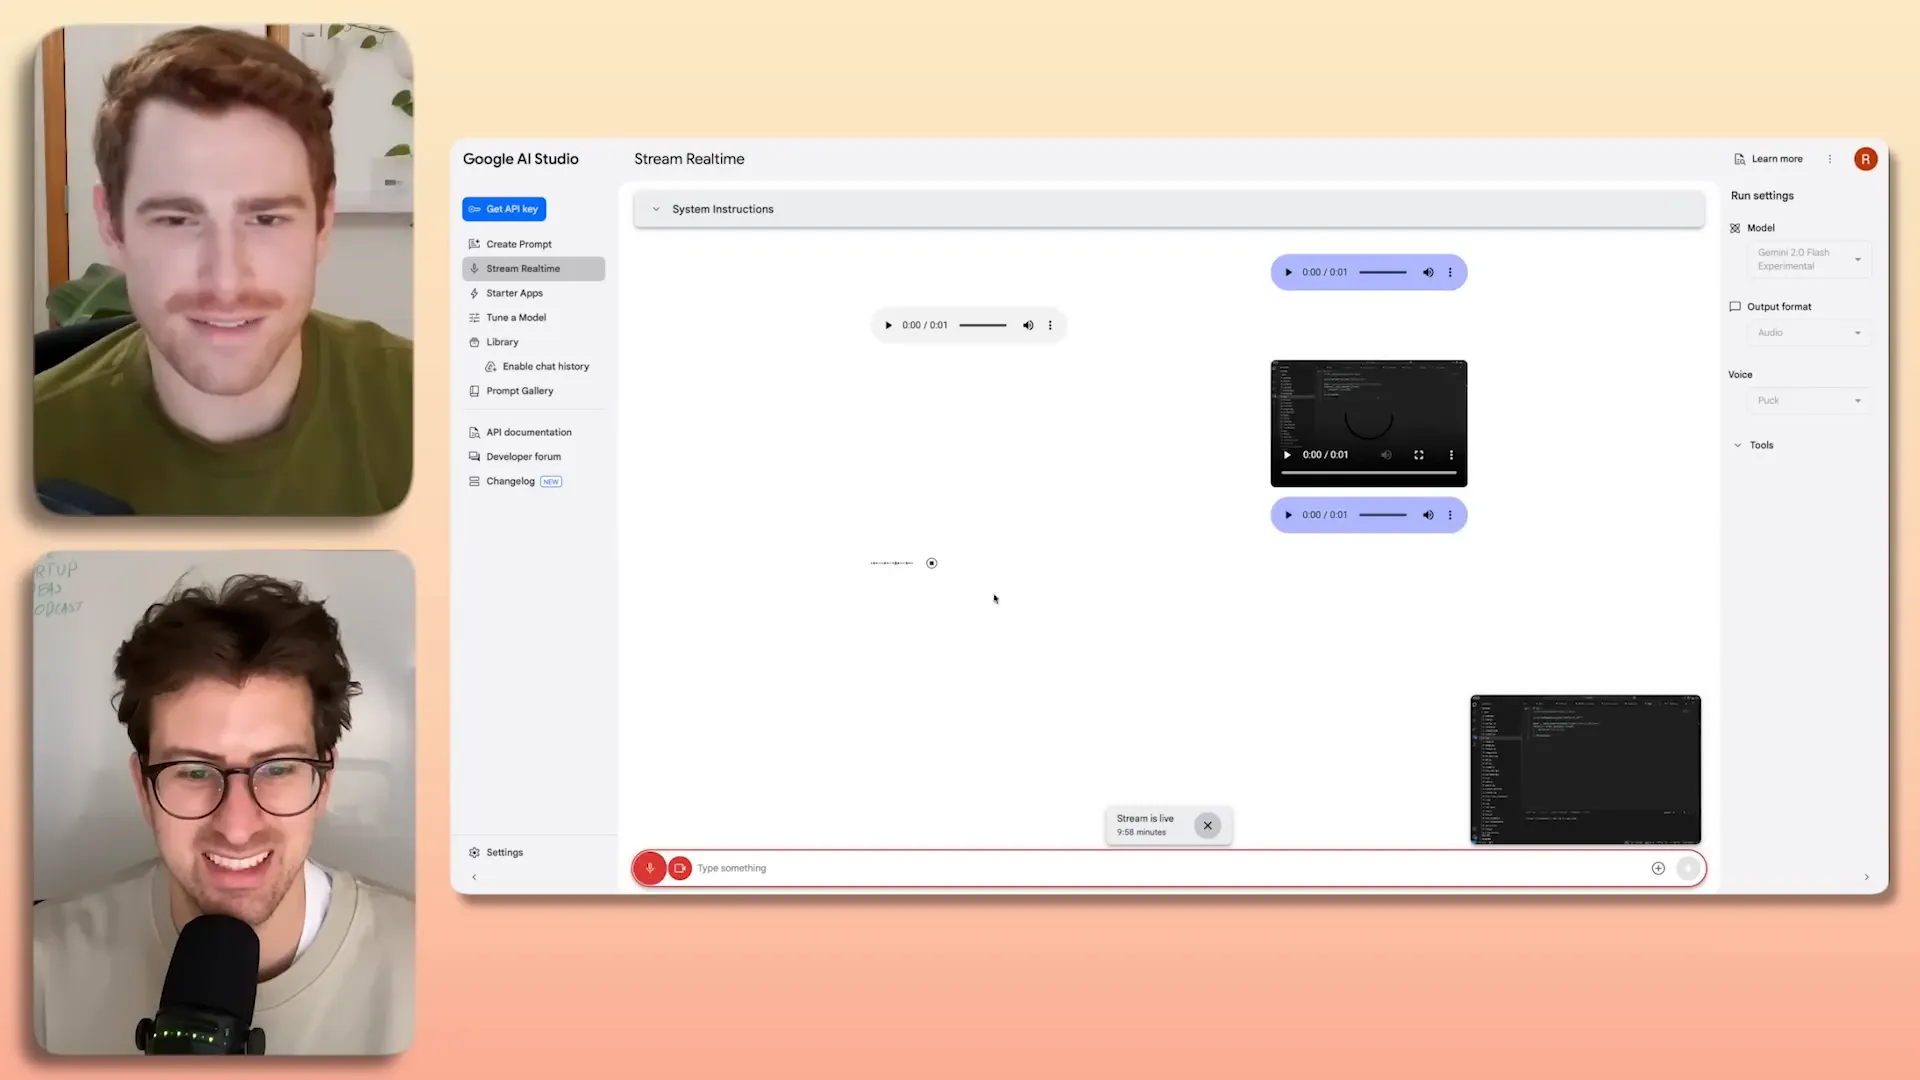Open options menu on the video clip
Image resolution: width=1920 pixels, height=1080 pixels.
click(x=1451, y=455)
